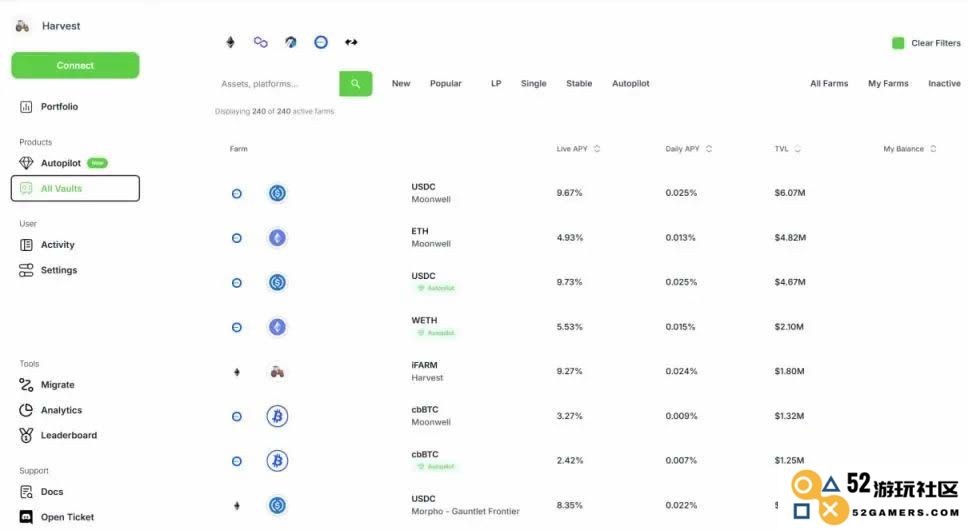The image size is (968, 530).
Task: Click the Connect wallet button
Action: pyautogui.click(x=75, y=65)
